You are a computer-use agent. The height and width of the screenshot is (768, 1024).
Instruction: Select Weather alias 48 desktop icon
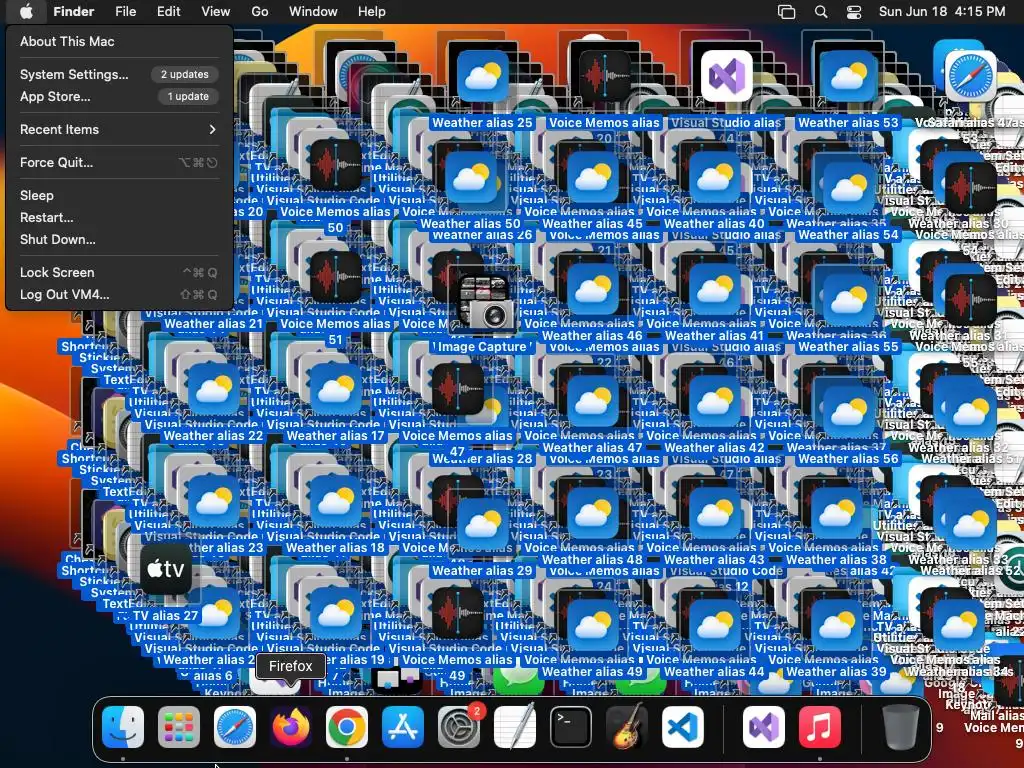[x=592, y=514]
